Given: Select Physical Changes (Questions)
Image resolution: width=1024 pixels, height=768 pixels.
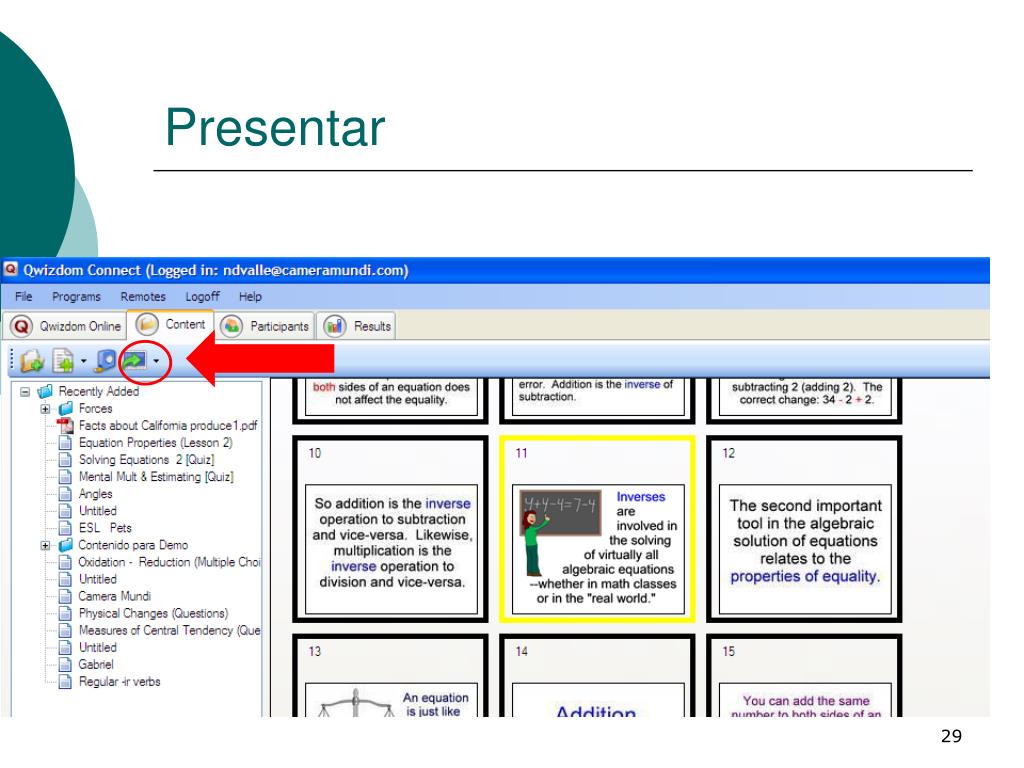Looking at the screenshot, I should (x=153, y=613).
